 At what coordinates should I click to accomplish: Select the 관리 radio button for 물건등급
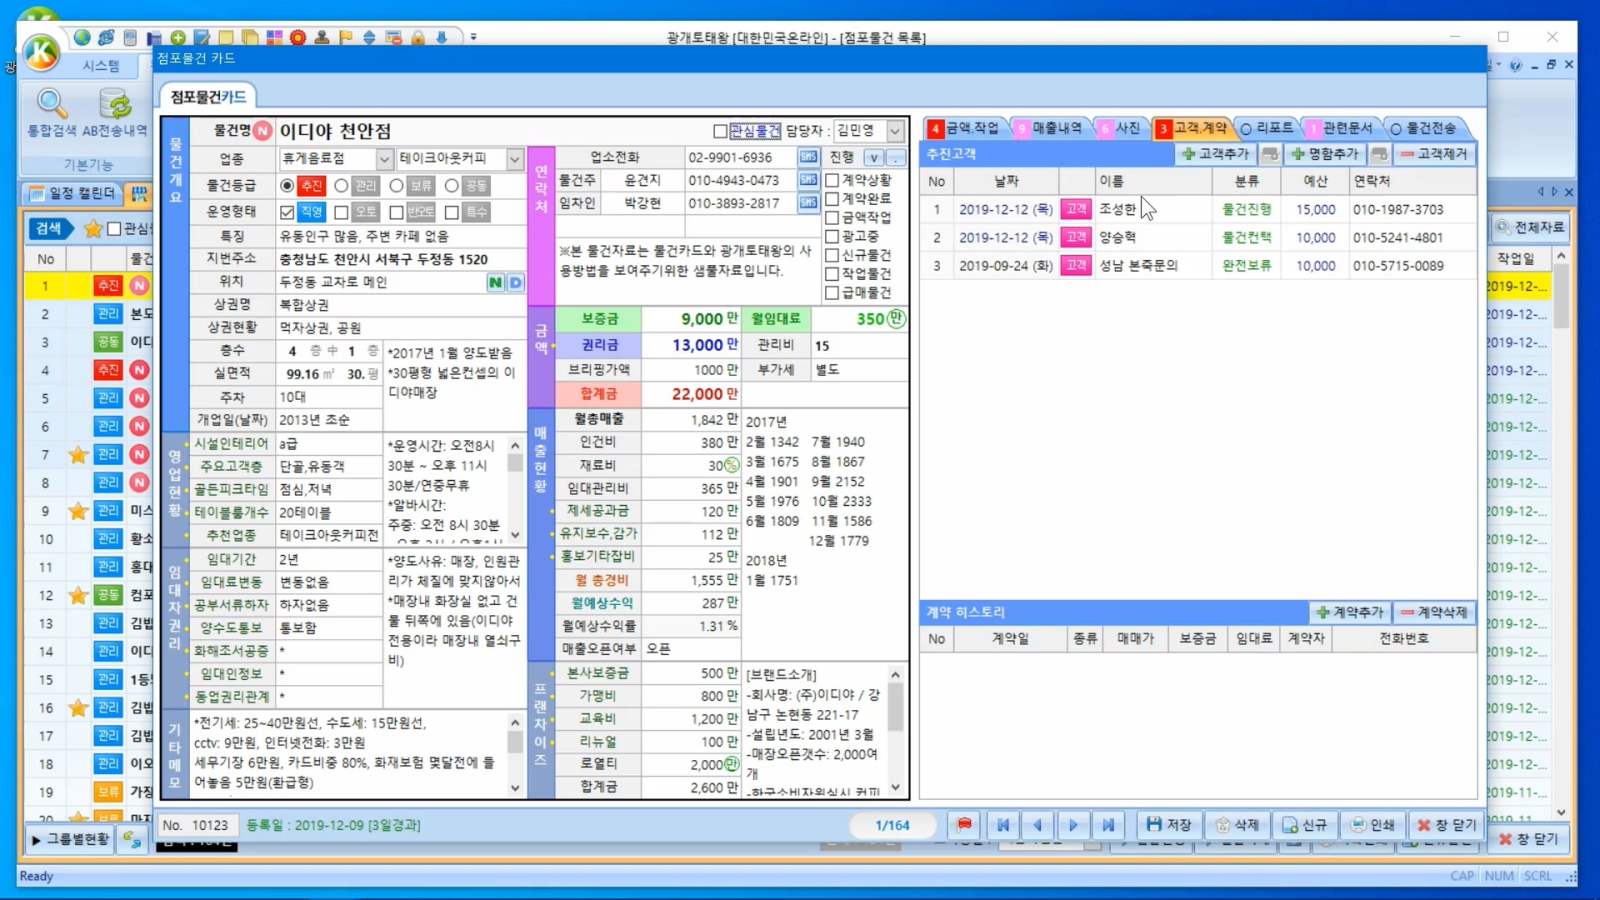[x=342, y=186]
